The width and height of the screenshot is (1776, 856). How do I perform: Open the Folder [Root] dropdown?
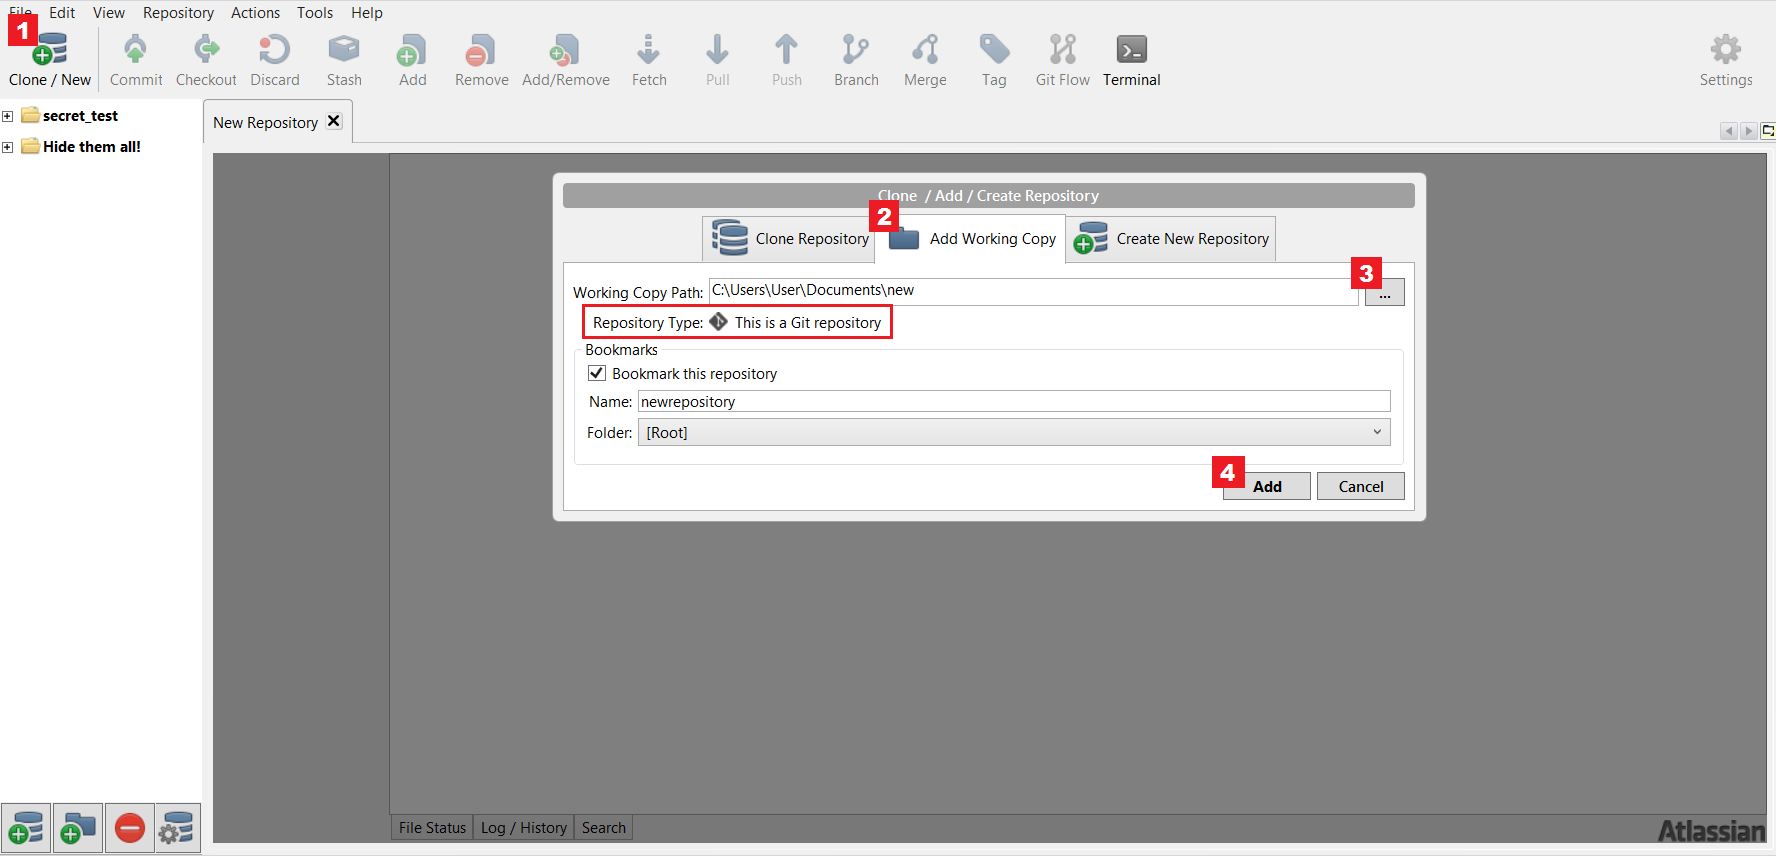tap(1014, 432)
